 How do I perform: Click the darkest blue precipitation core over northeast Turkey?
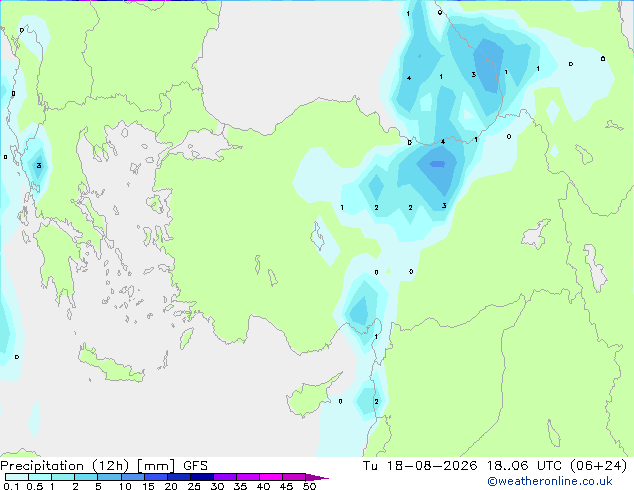click(x=437, y=164)
